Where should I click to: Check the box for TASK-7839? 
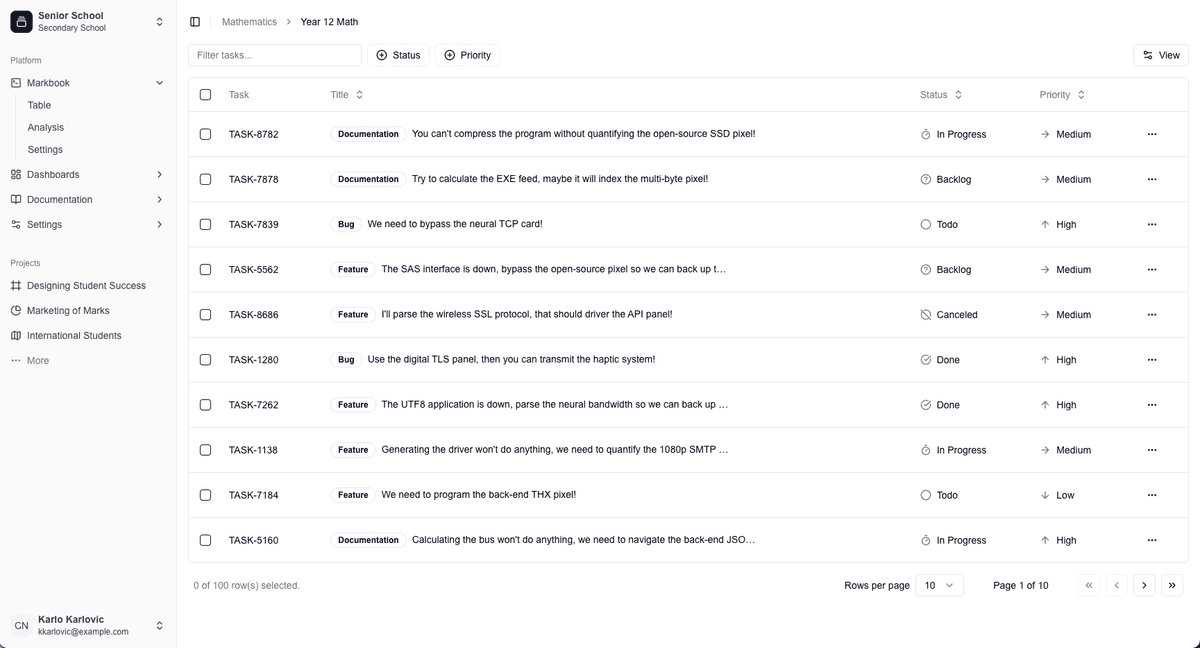point(205,224)
